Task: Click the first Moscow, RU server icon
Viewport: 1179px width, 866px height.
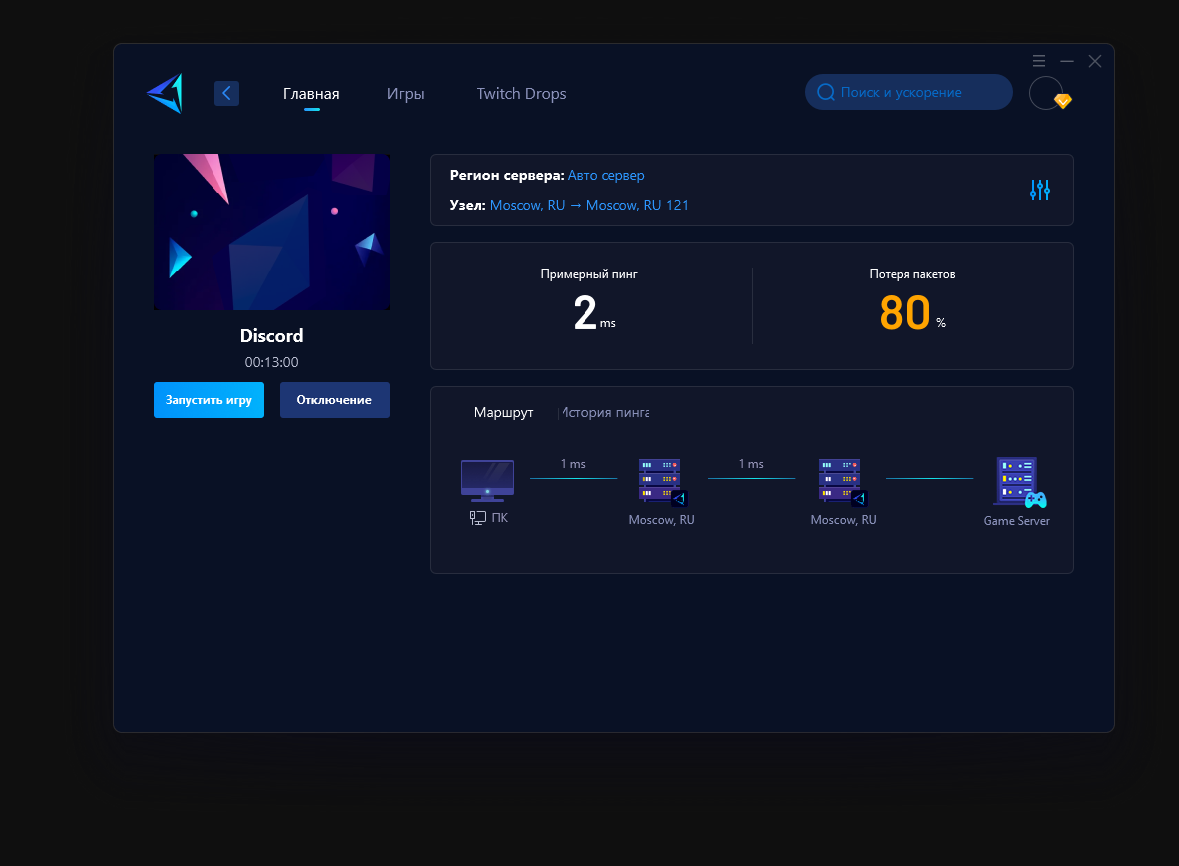Action: pos(662,482)
